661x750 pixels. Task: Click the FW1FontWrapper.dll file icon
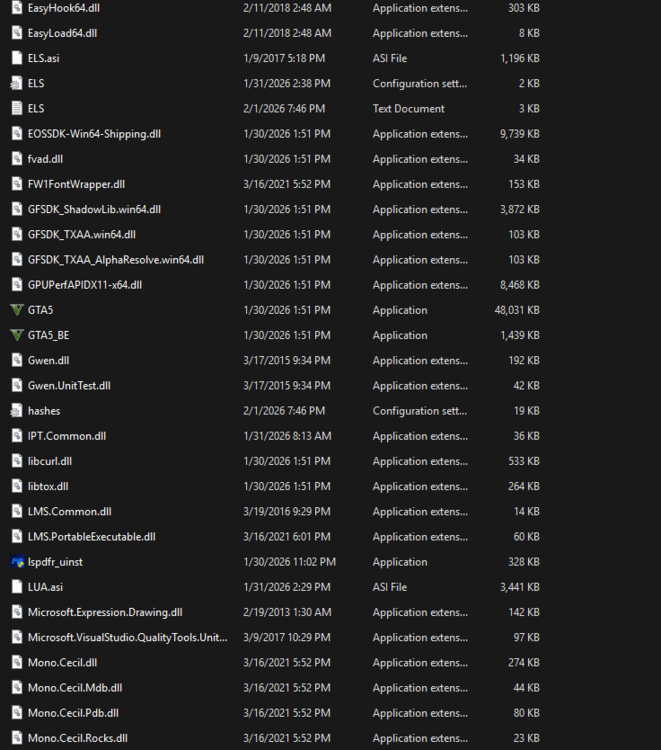(x=17, y=184)
